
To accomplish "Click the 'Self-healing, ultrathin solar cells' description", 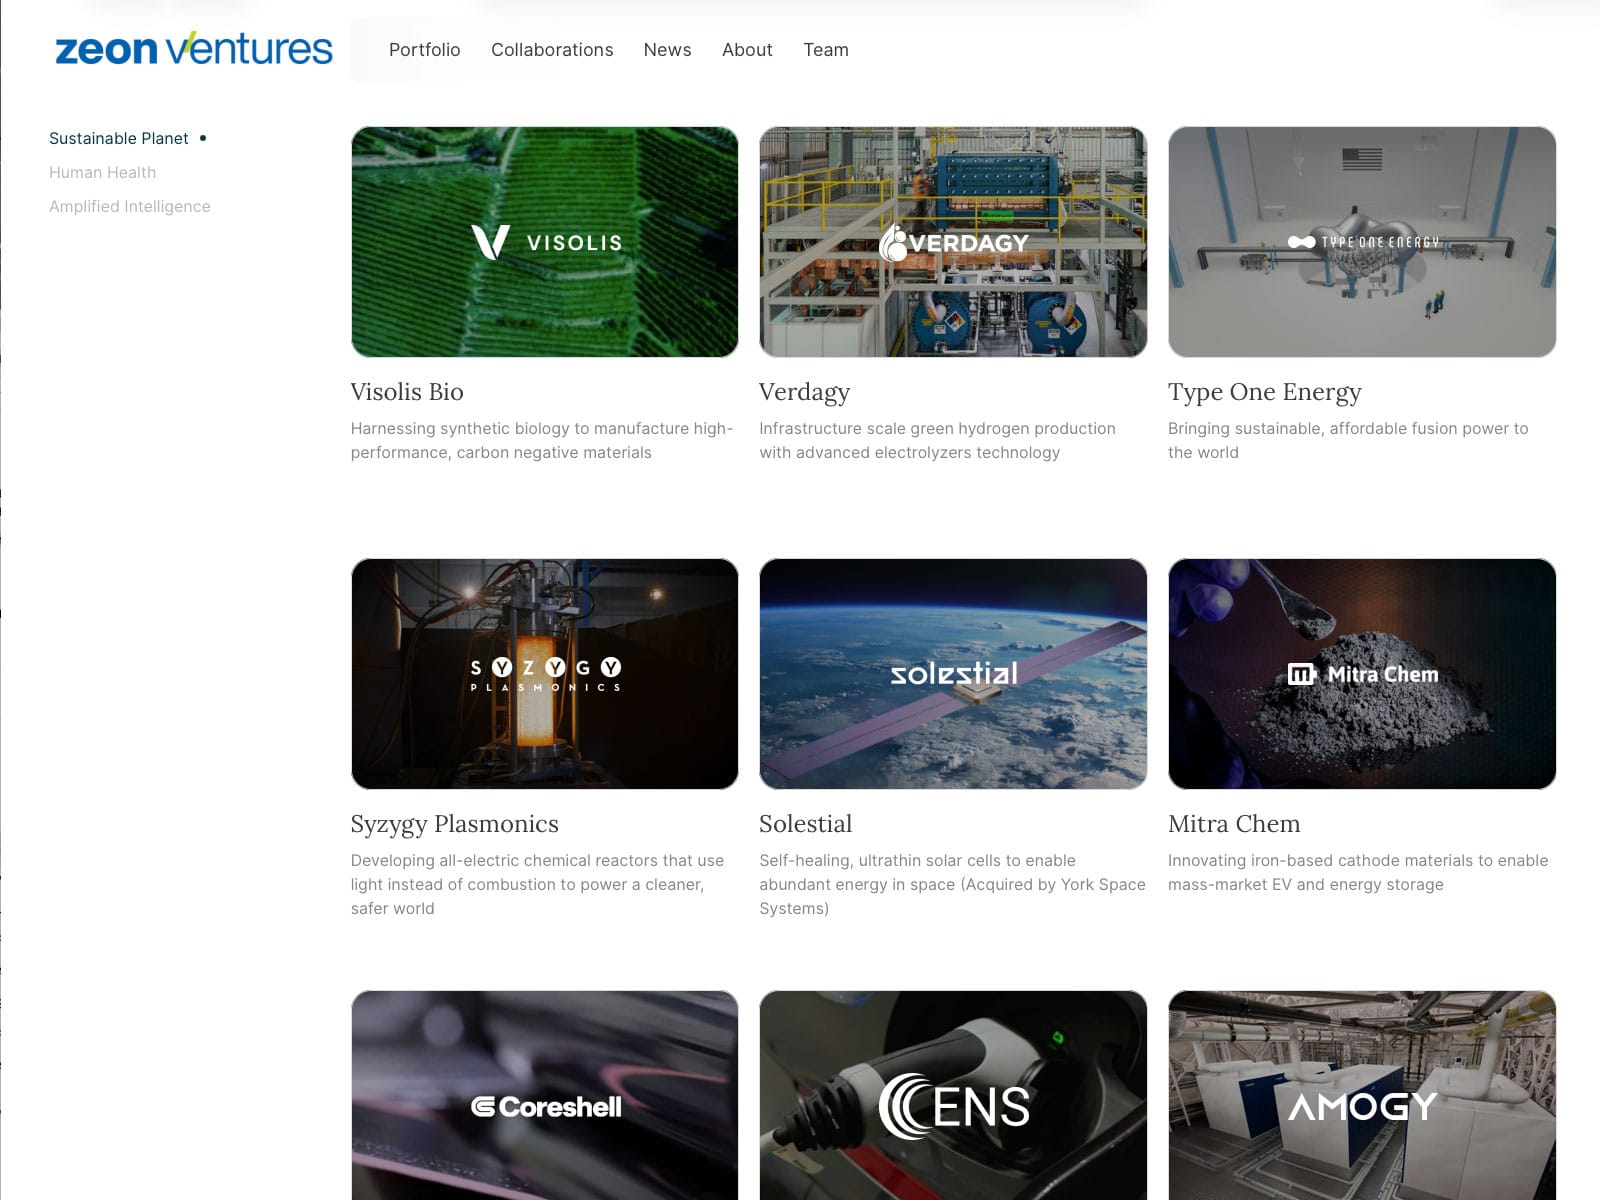I will pos(952,884).
